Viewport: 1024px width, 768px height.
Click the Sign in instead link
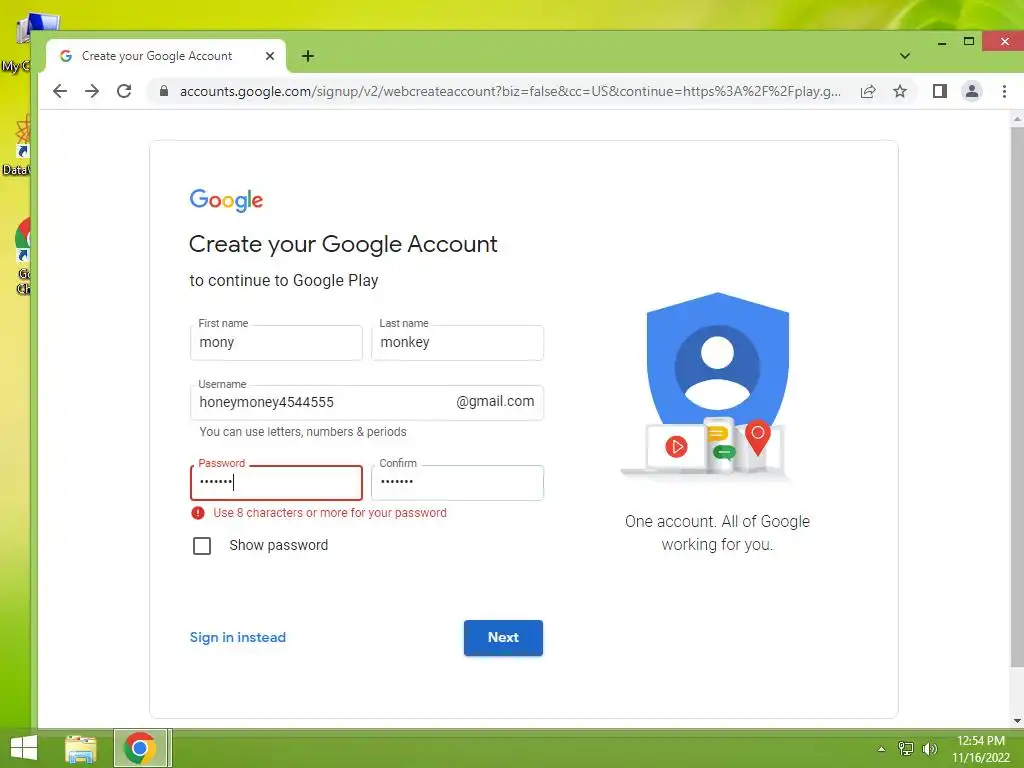238,637
